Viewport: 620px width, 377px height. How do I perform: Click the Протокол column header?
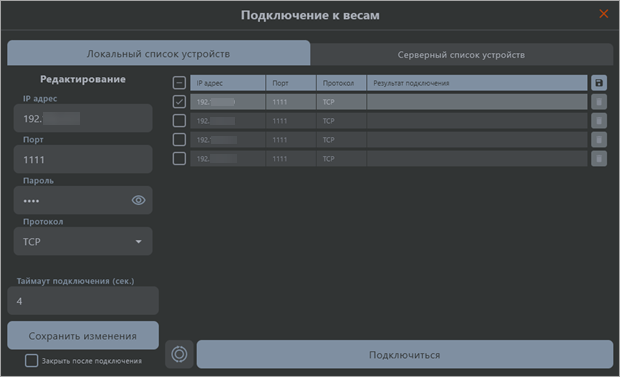click(341, 83)
